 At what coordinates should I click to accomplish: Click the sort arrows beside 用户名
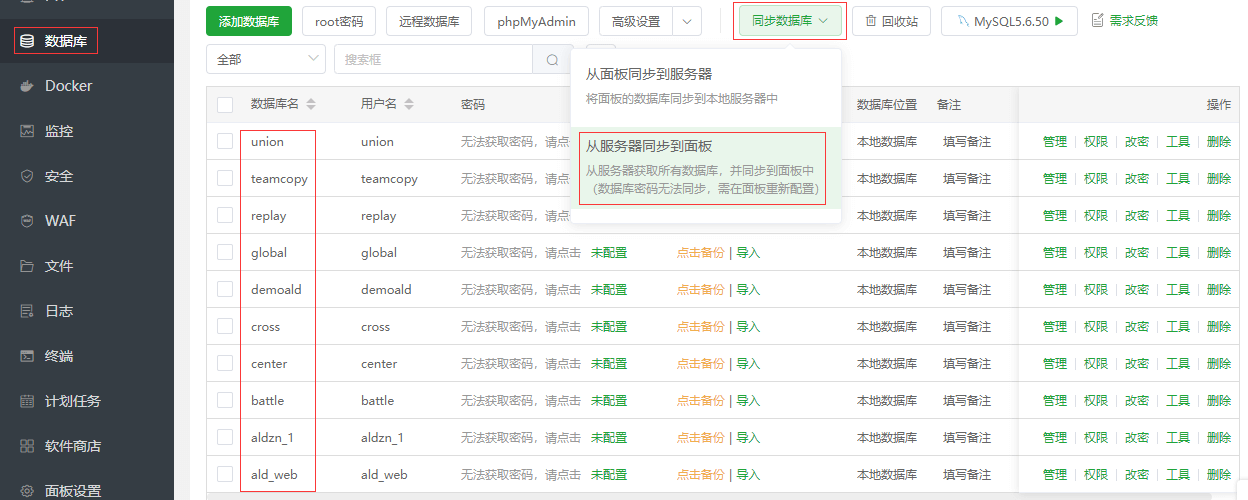(x=409, y=104)
